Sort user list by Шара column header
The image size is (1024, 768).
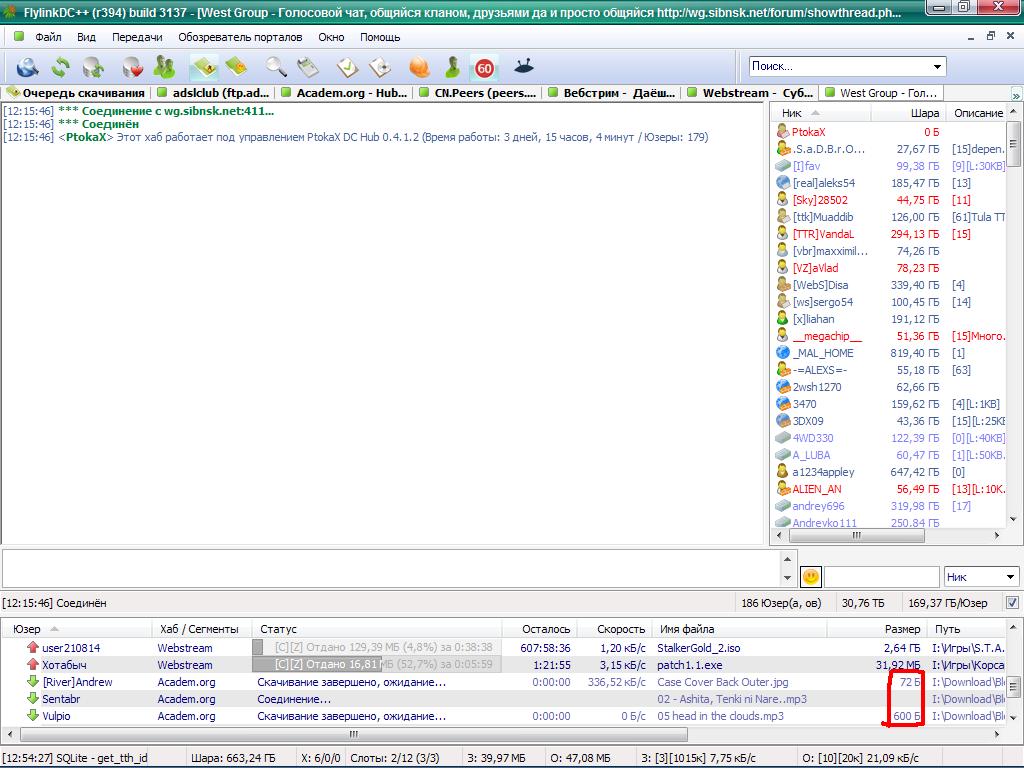point(924,114)
